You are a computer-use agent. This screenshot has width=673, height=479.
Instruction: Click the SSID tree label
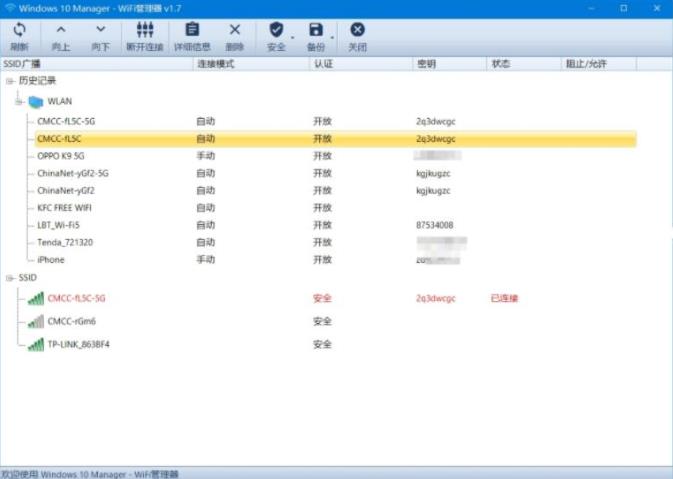tap(27, 278)
